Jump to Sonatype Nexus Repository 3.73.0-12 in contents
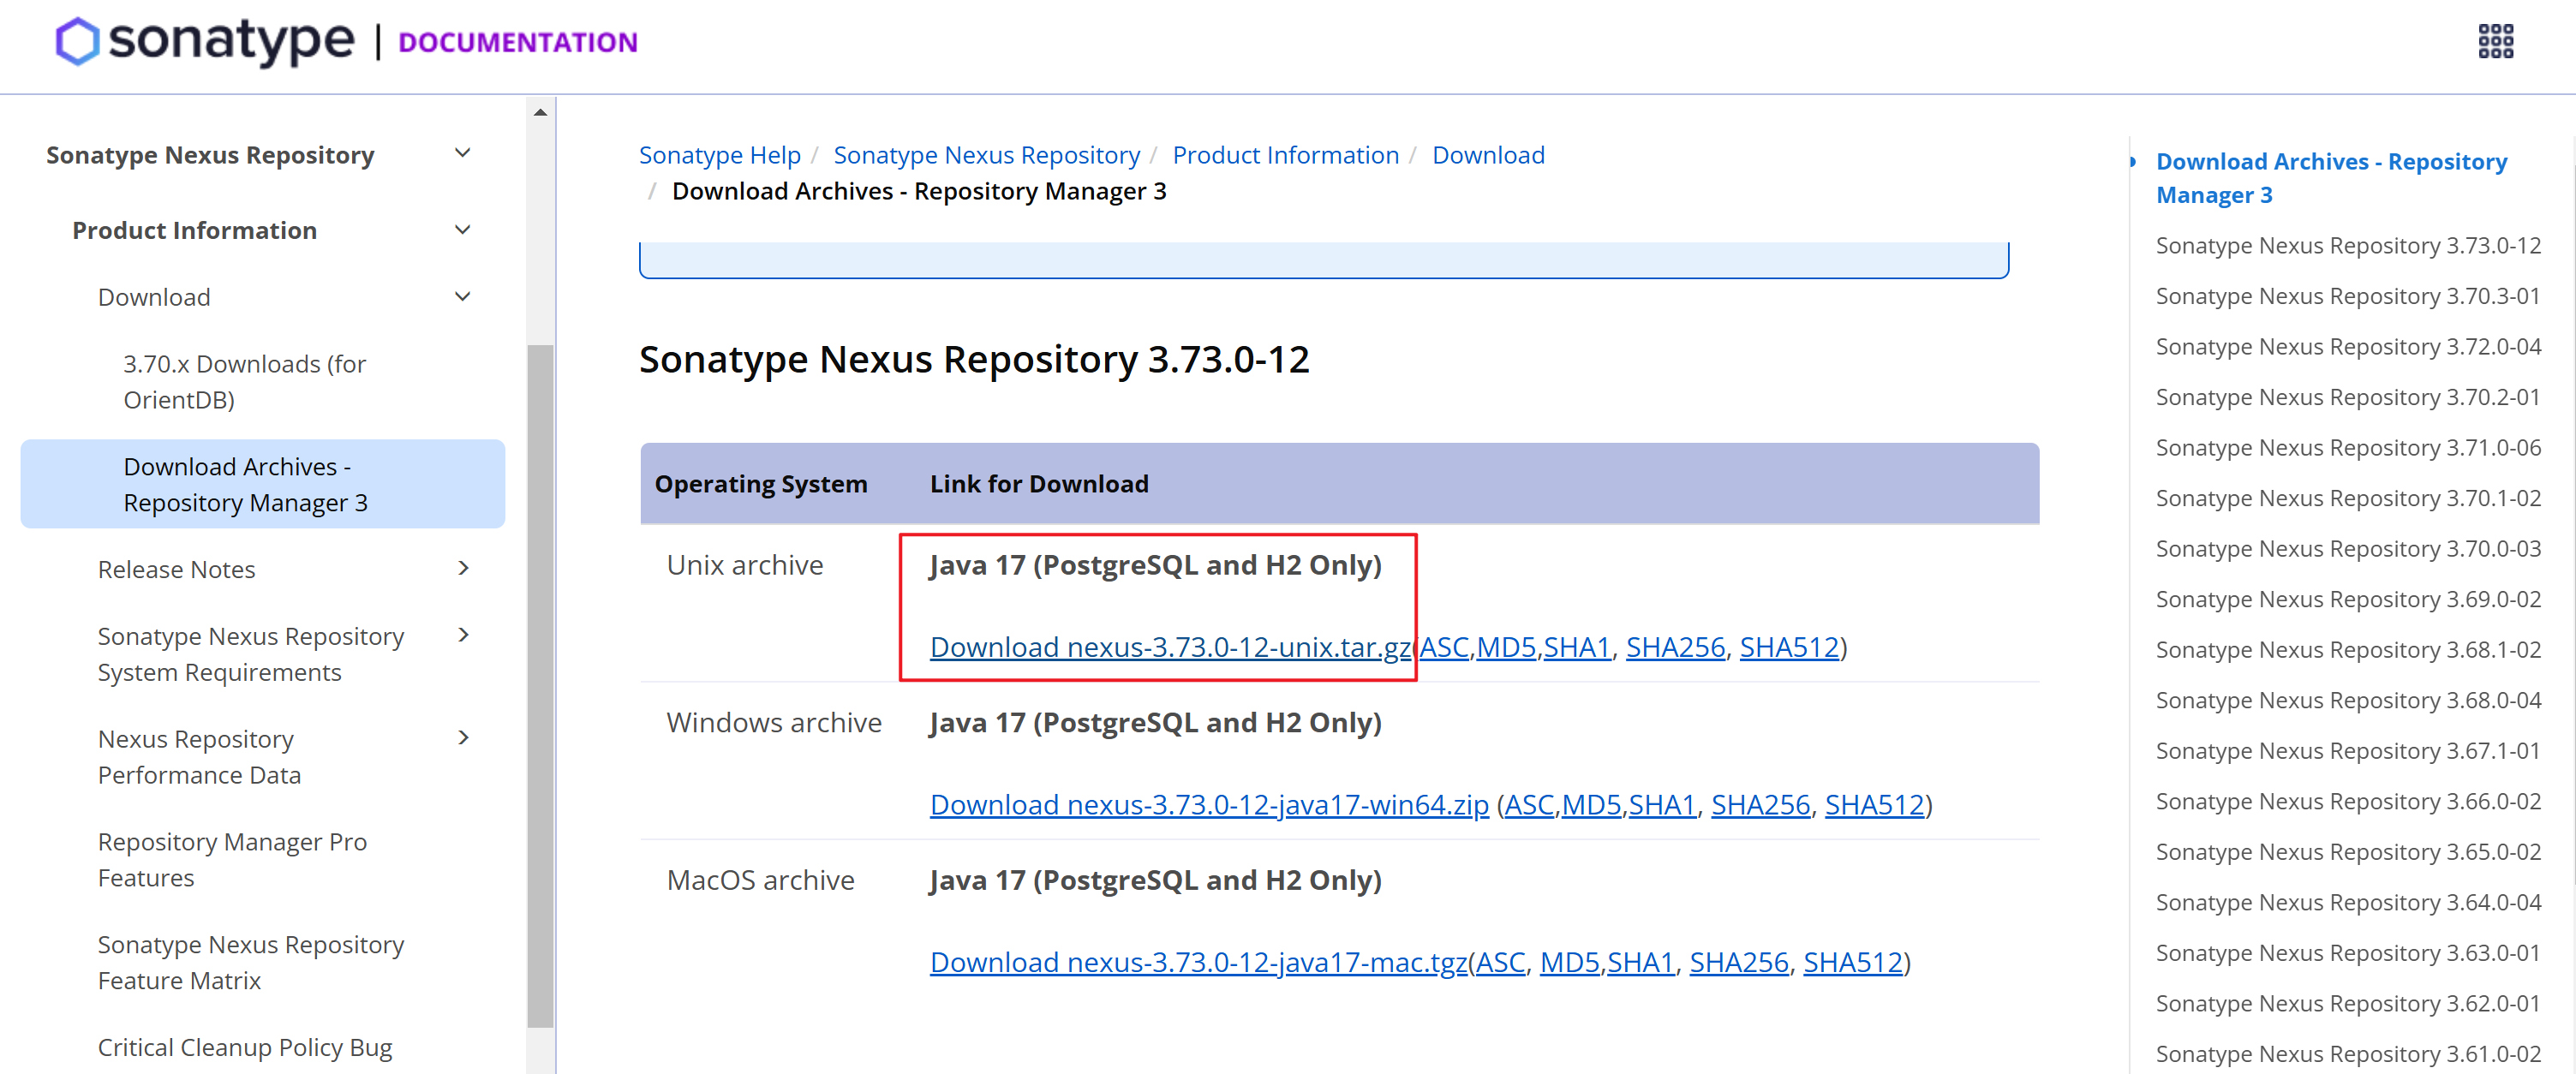2576x1074 pixels. click(x=2348, y=245)
